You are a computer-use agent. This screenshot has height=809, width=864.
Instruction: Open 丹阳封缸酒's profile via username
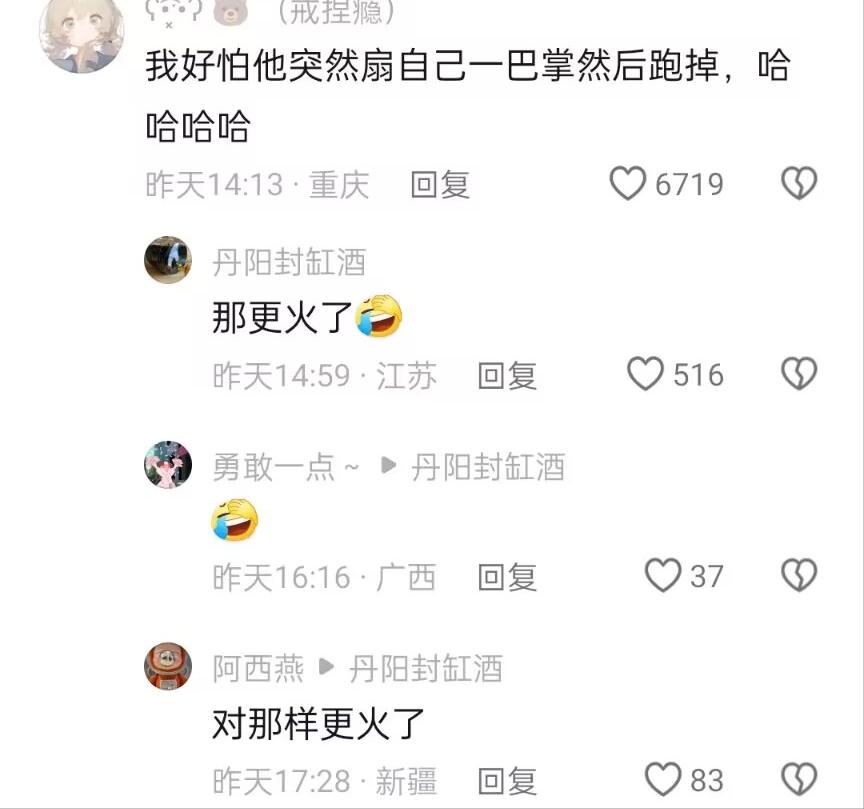pyautogui.click(x=289, y=261)
